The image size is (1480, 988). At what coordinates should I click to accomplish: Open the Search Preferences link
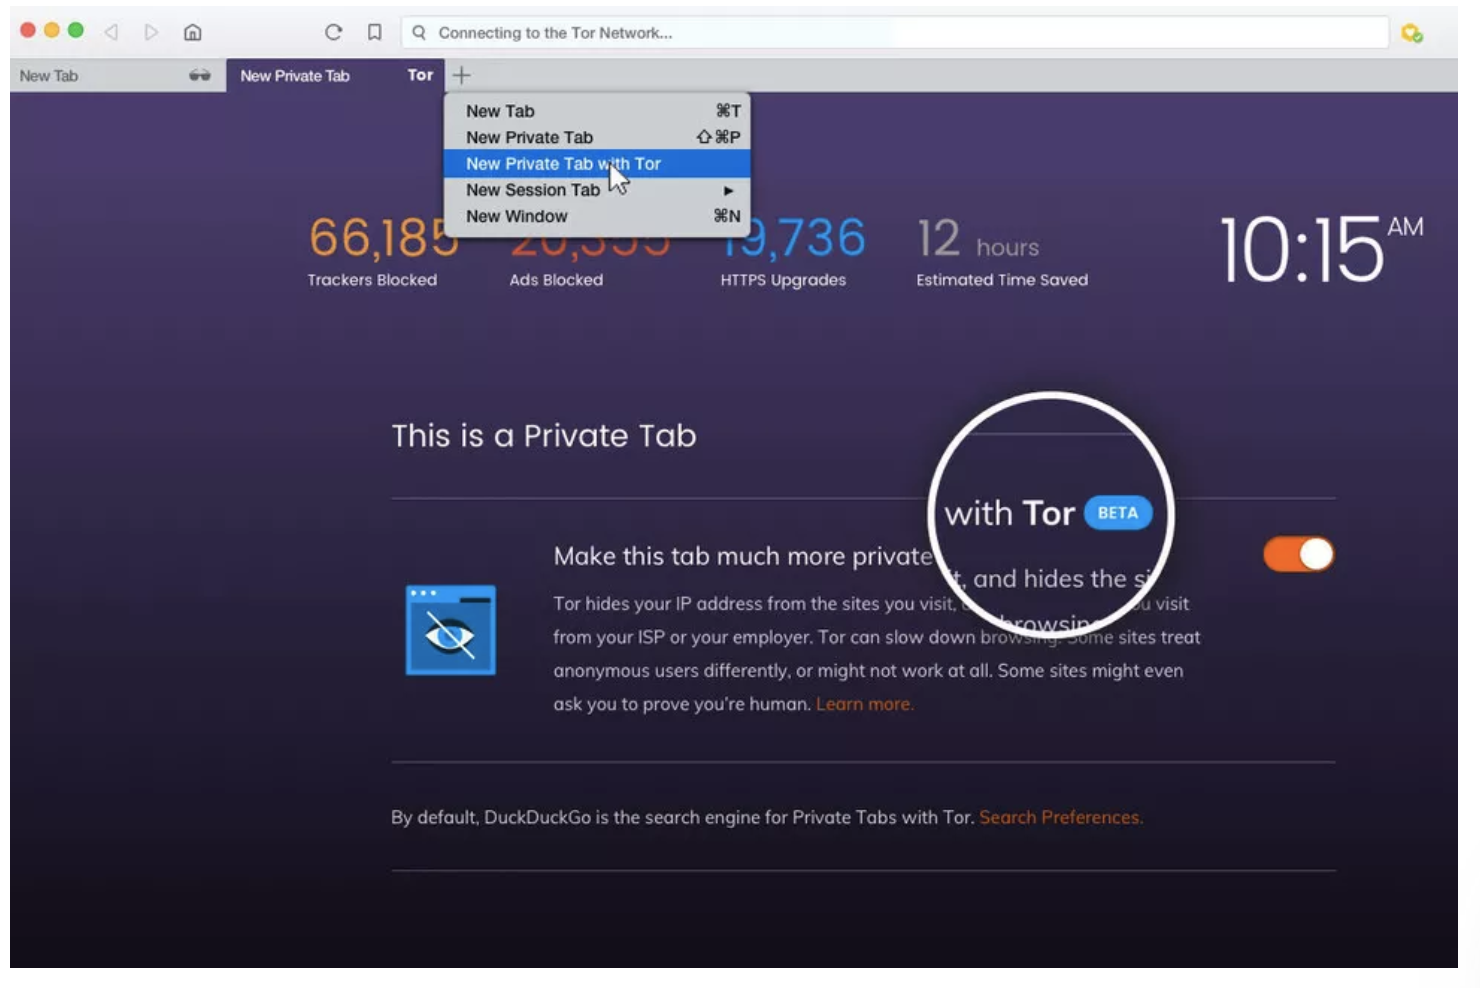pos(1060,817)
